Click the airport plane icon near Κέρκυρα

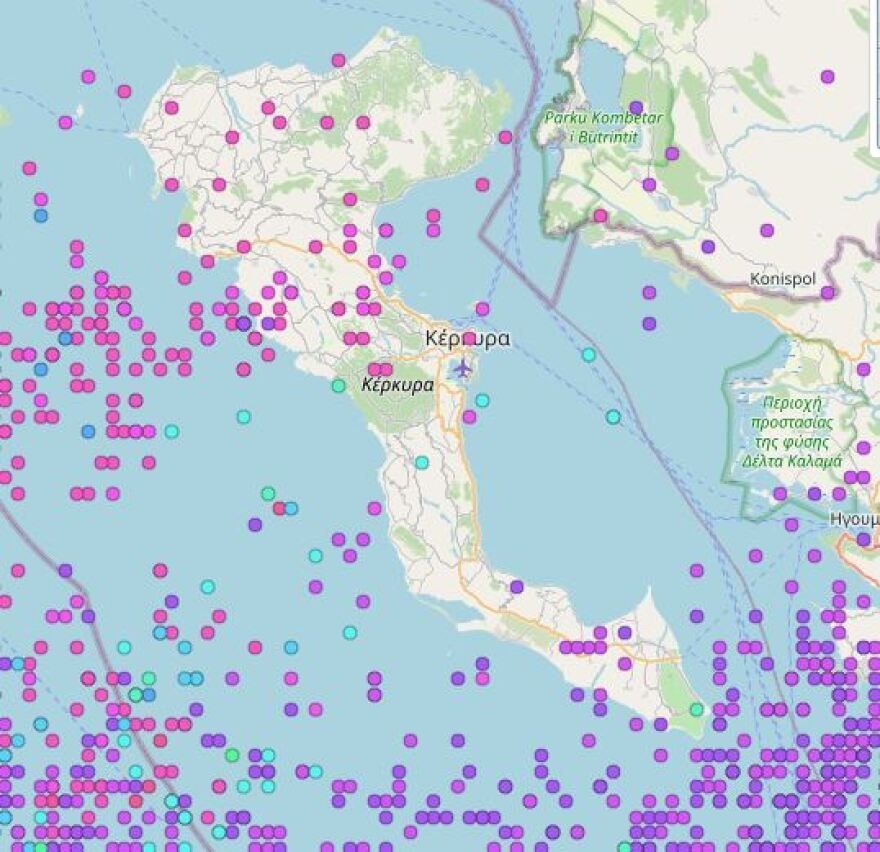pyautogui.click(x=462, y=369)
